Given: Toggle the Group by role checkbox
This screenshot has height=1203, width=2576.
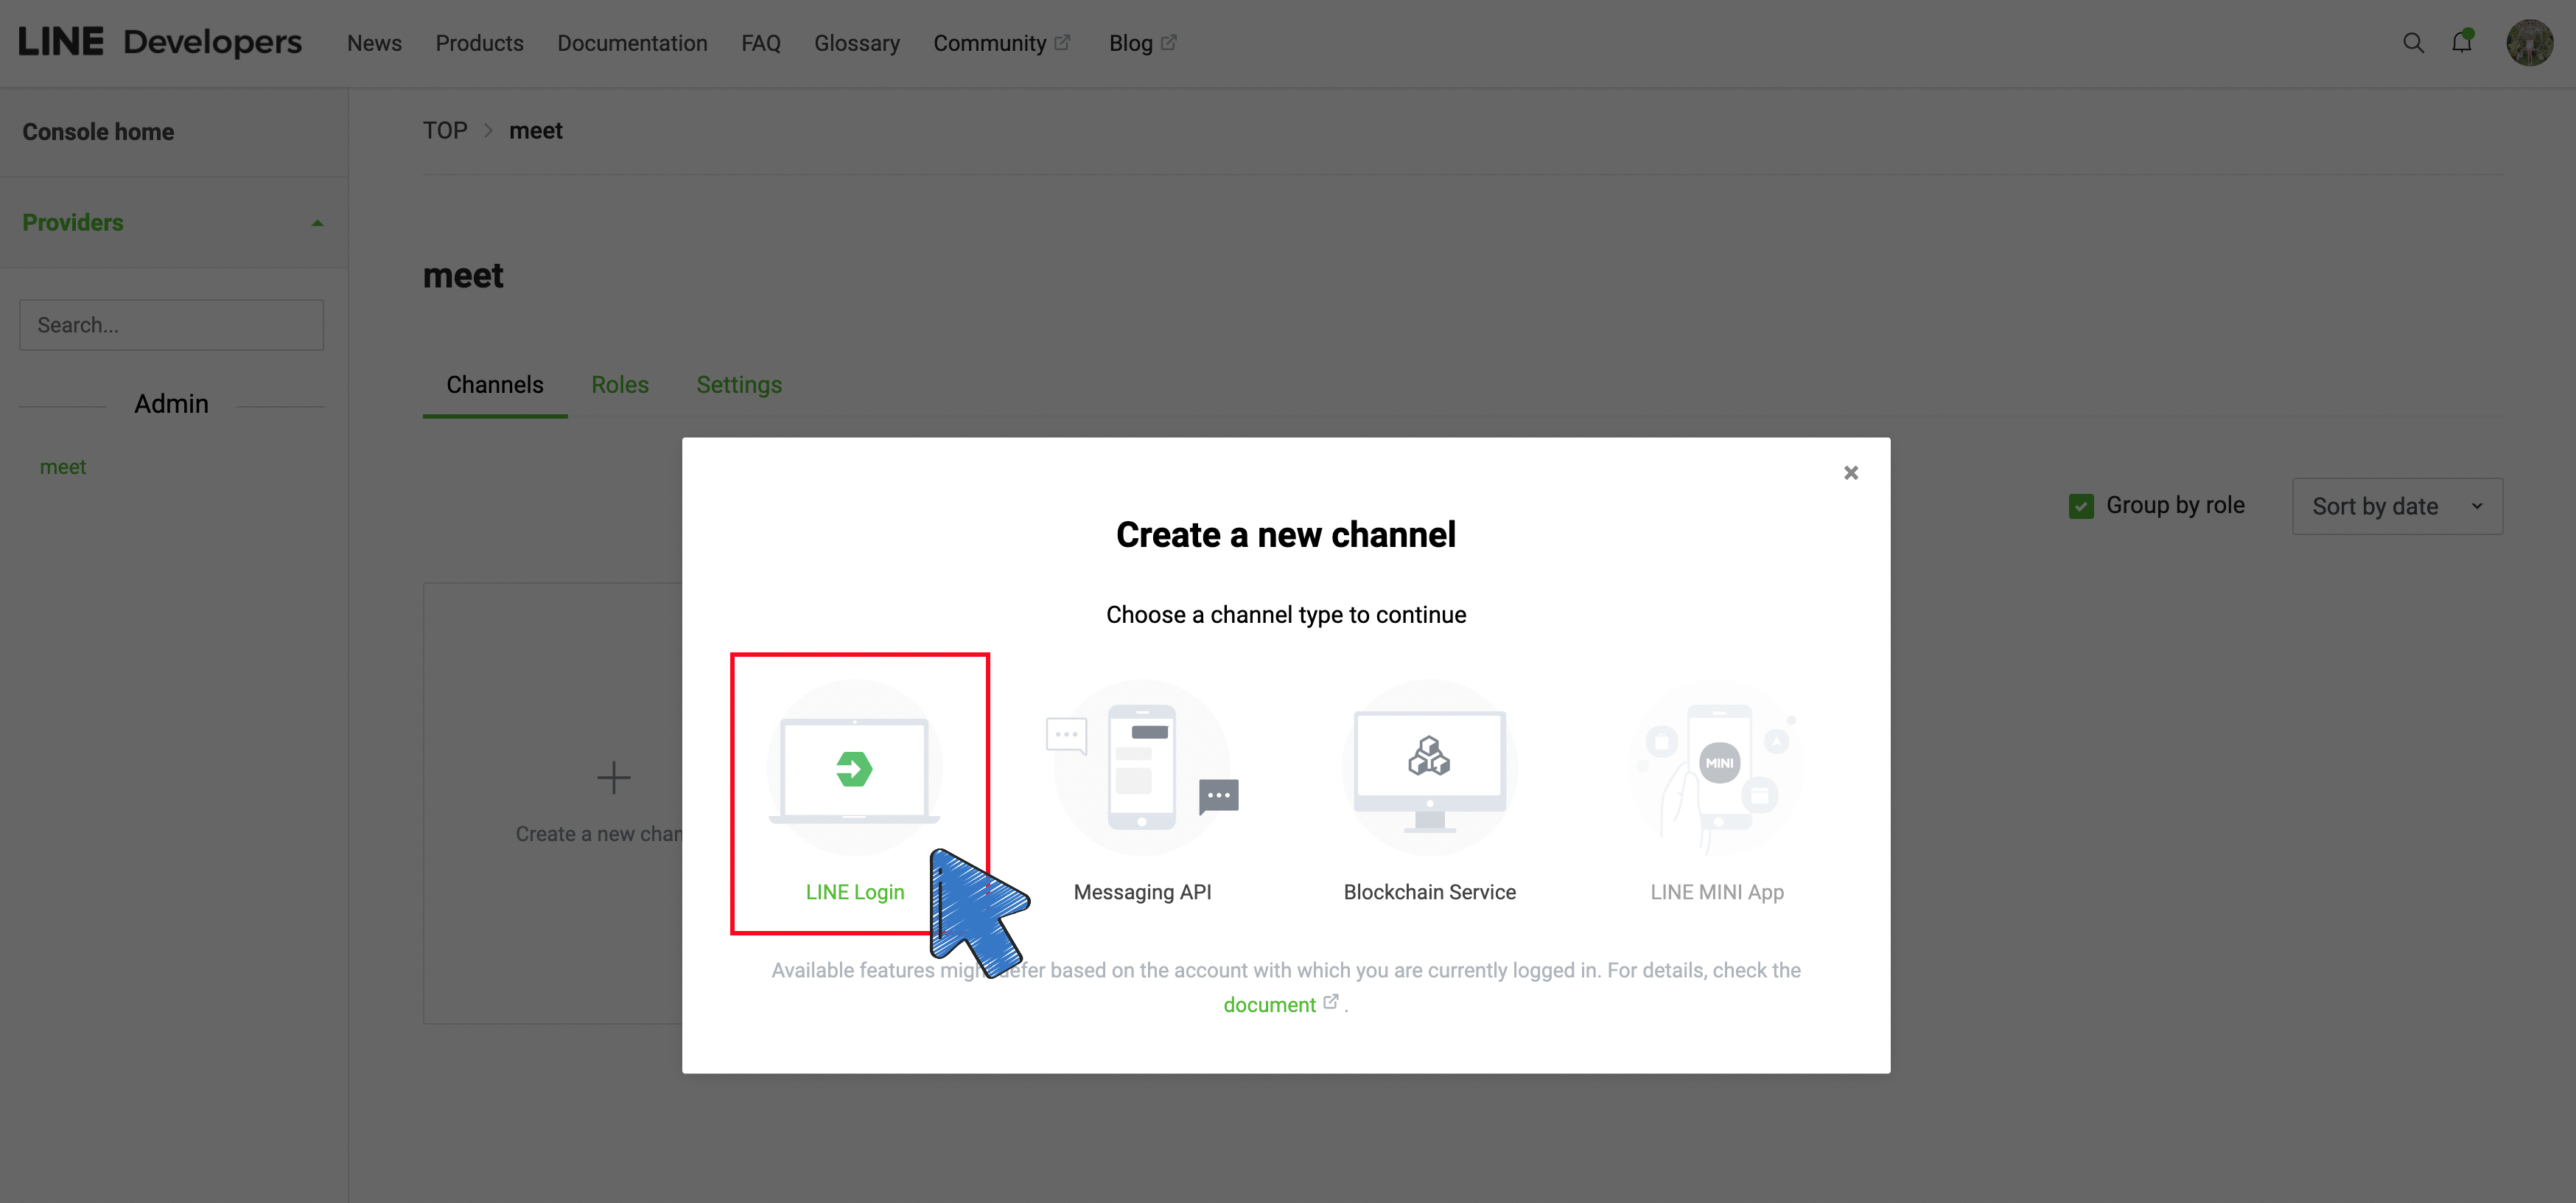Looking at the screenshot, I should [x=2081, y=506].
